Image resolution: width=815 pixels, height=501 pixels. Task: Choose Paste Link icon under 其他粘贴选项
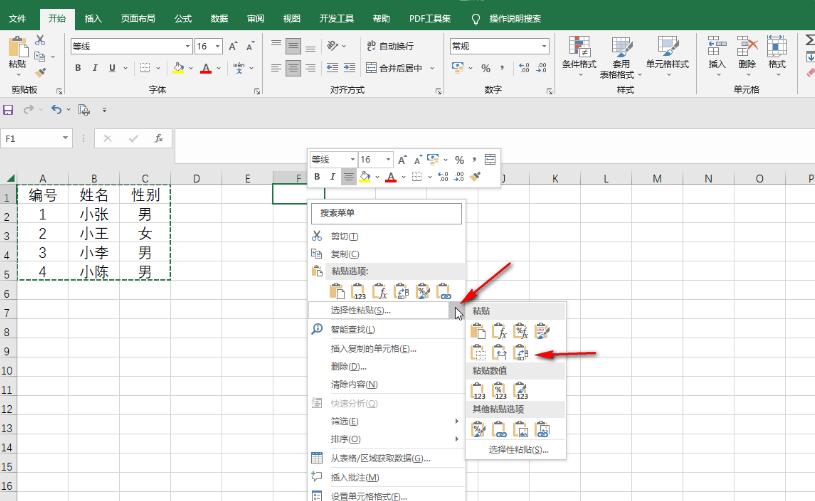(x=499, y=429)
